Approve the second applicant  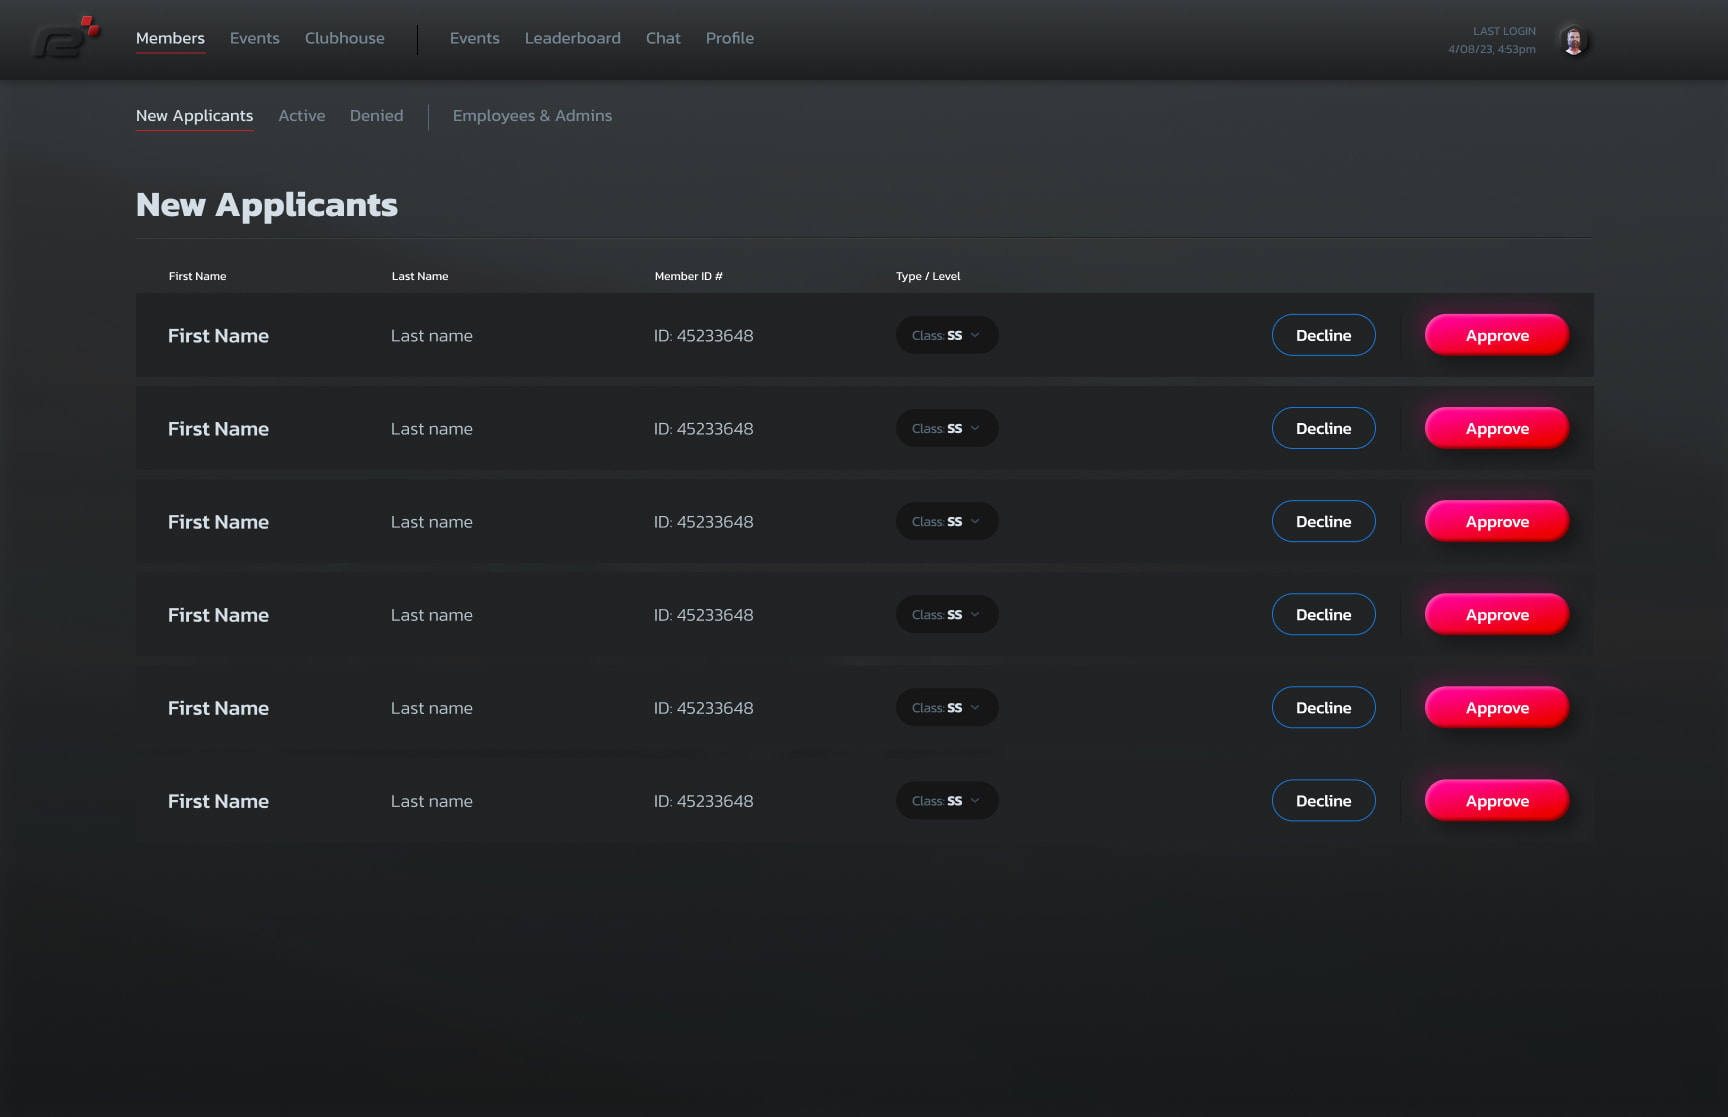[x=1497, y=428]
